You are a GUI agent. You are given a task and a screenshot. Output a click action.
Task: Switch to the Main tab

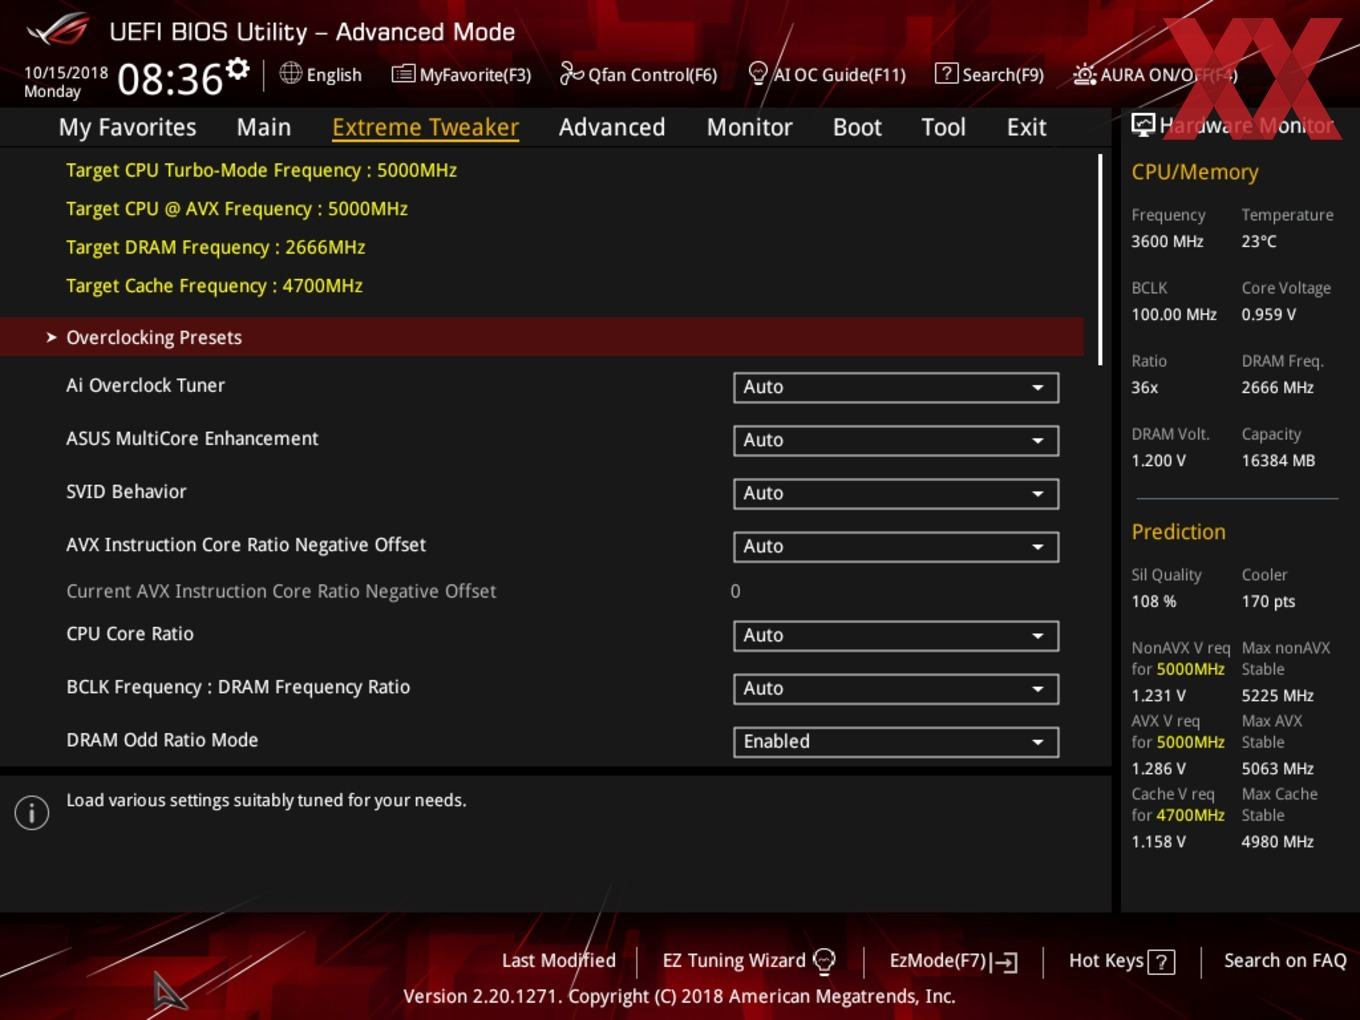(x=264, y=127)
